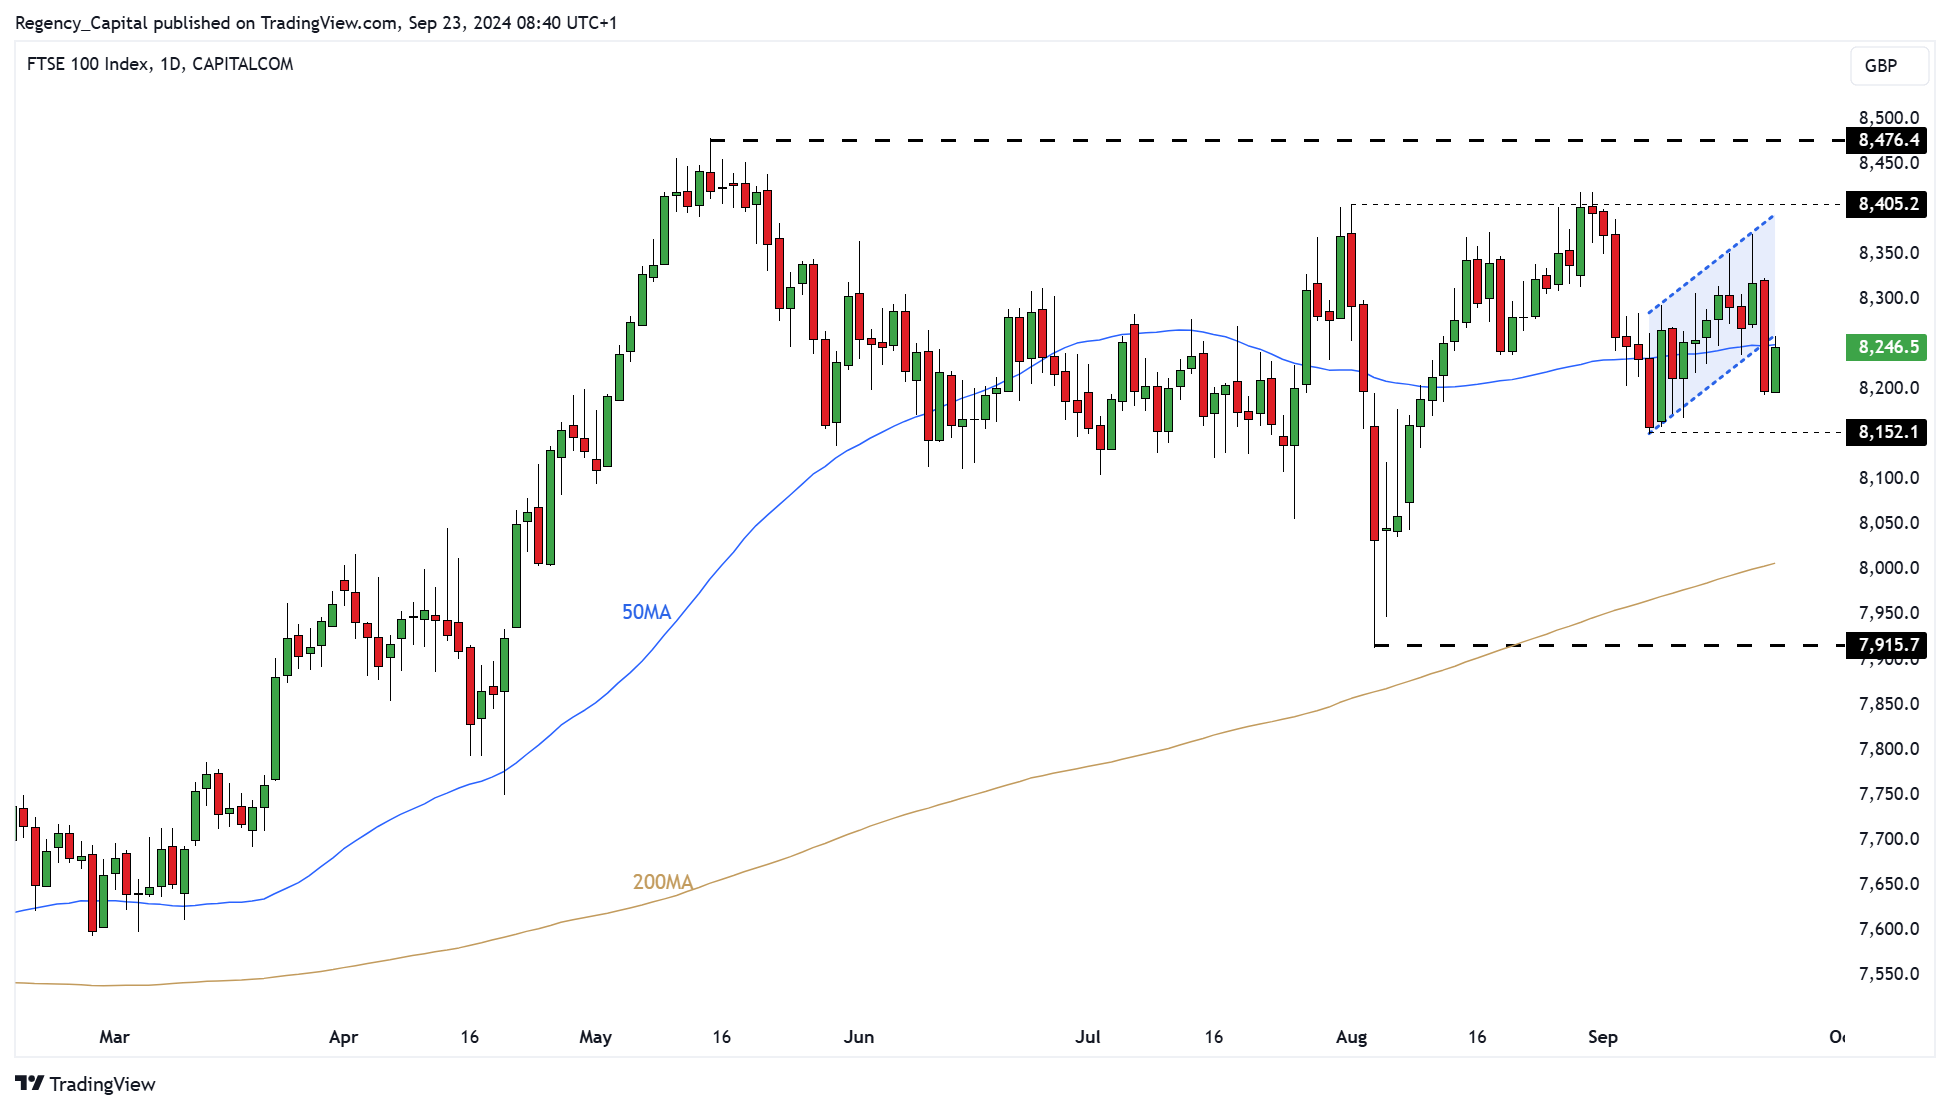Click the May date axis label

click(595, 1037)
